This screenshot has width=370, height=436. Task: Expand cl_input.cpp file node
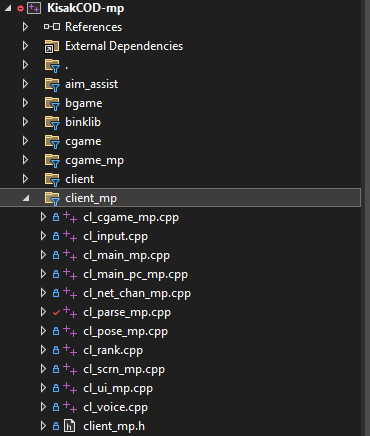click(43, 236)
